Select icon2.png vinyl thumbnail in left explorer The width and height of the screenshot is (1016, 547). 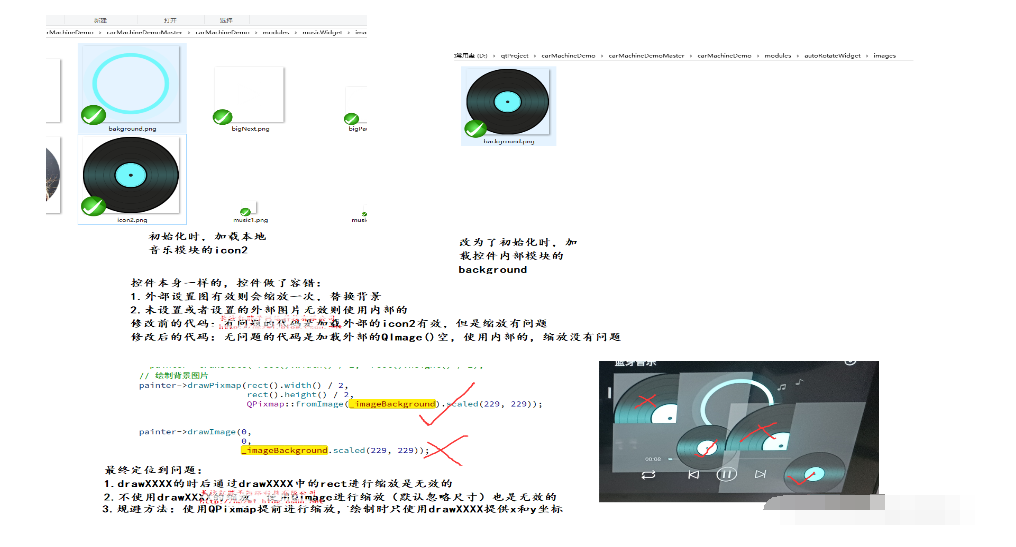[x=131, y=176]
